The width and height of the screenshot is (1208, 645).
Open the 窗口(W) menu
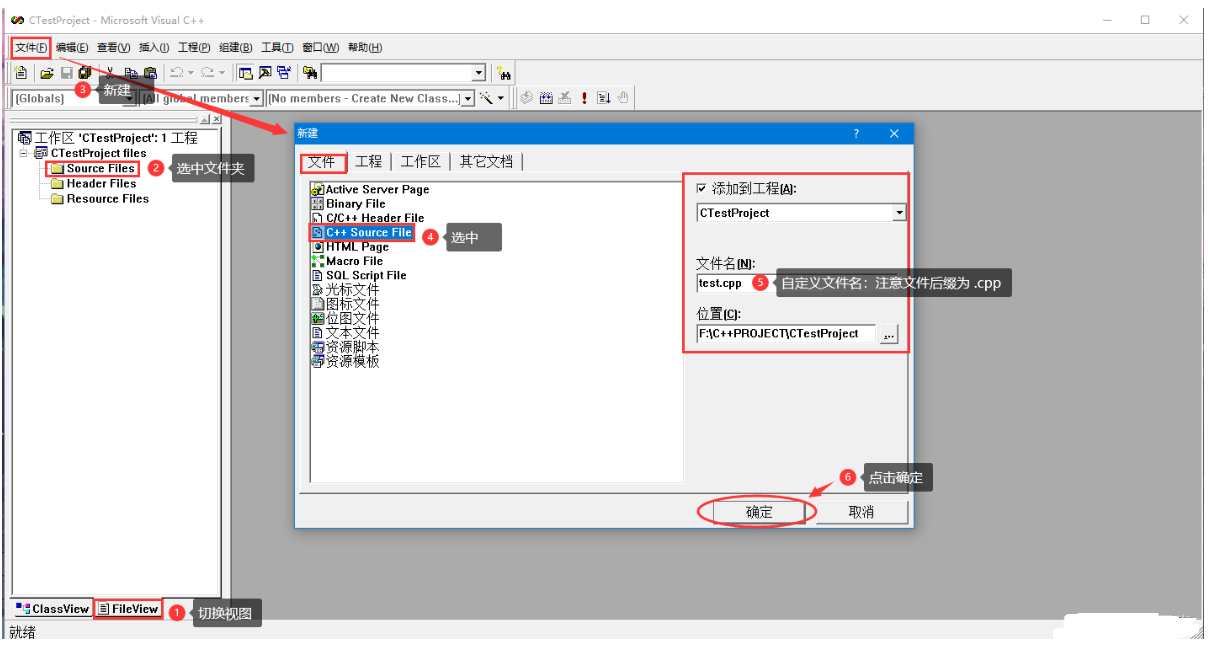320,47
